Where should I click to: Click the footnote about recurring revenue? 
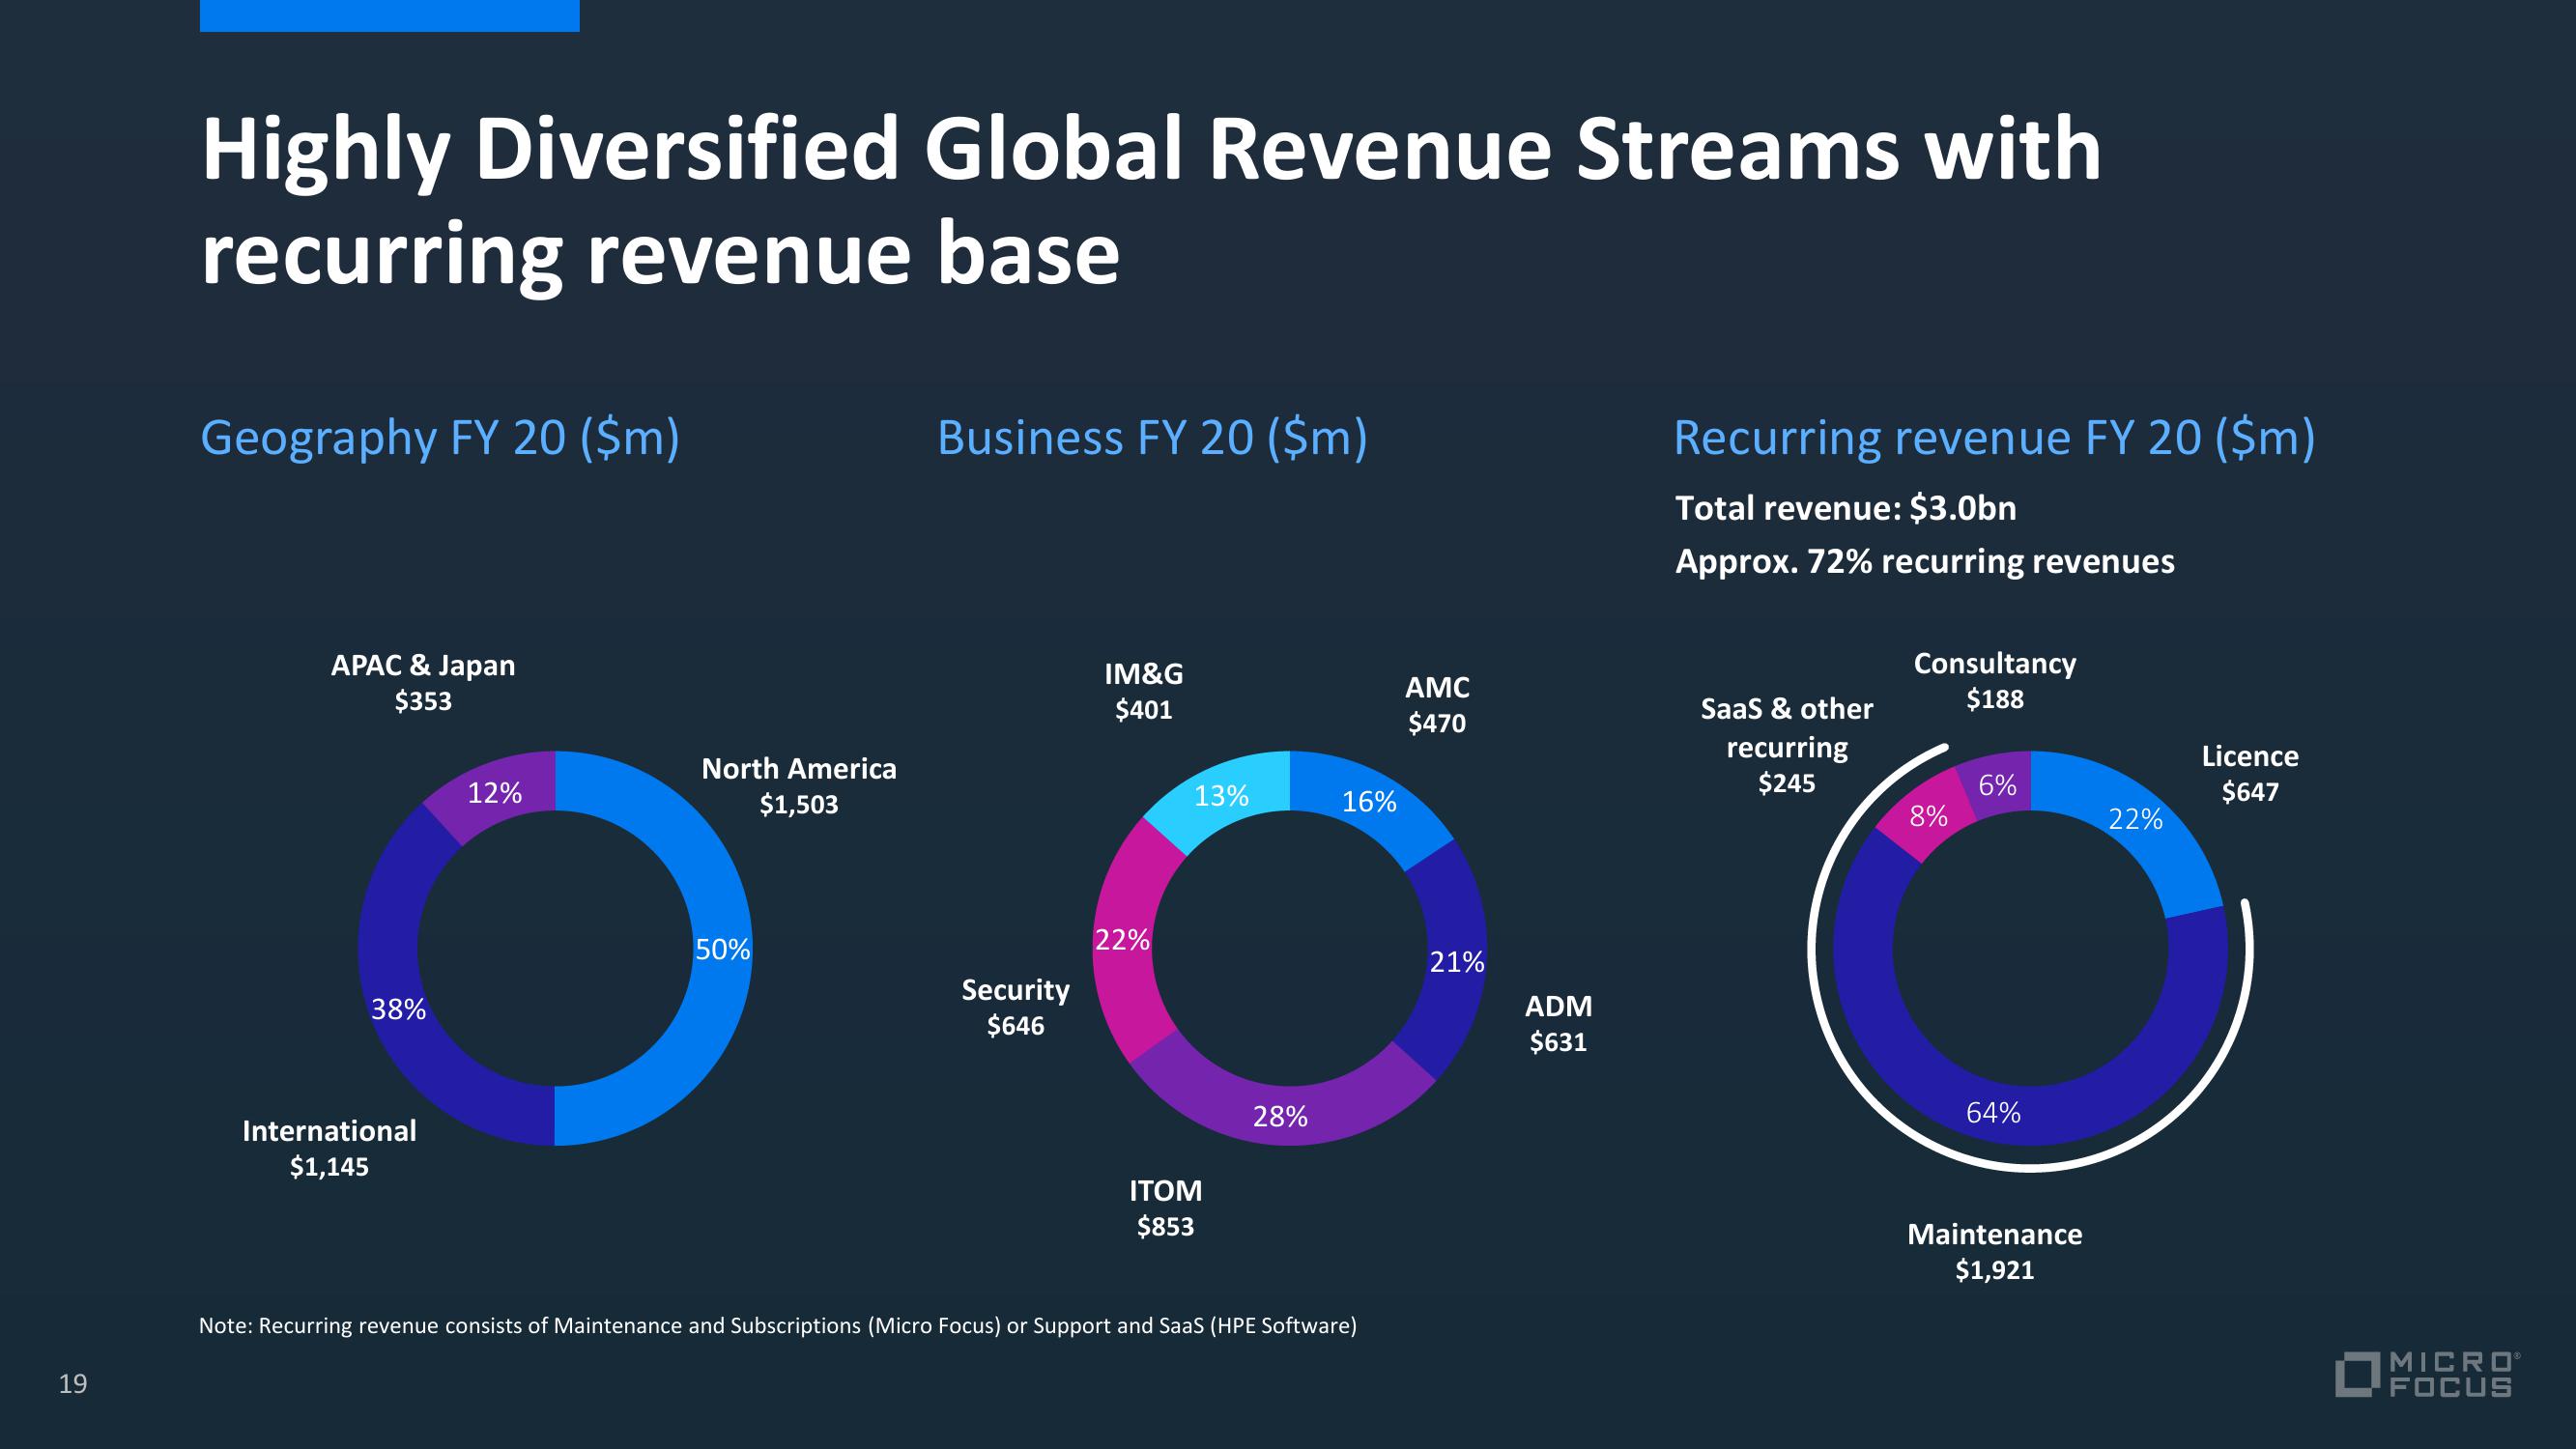tap(778, 1326)
